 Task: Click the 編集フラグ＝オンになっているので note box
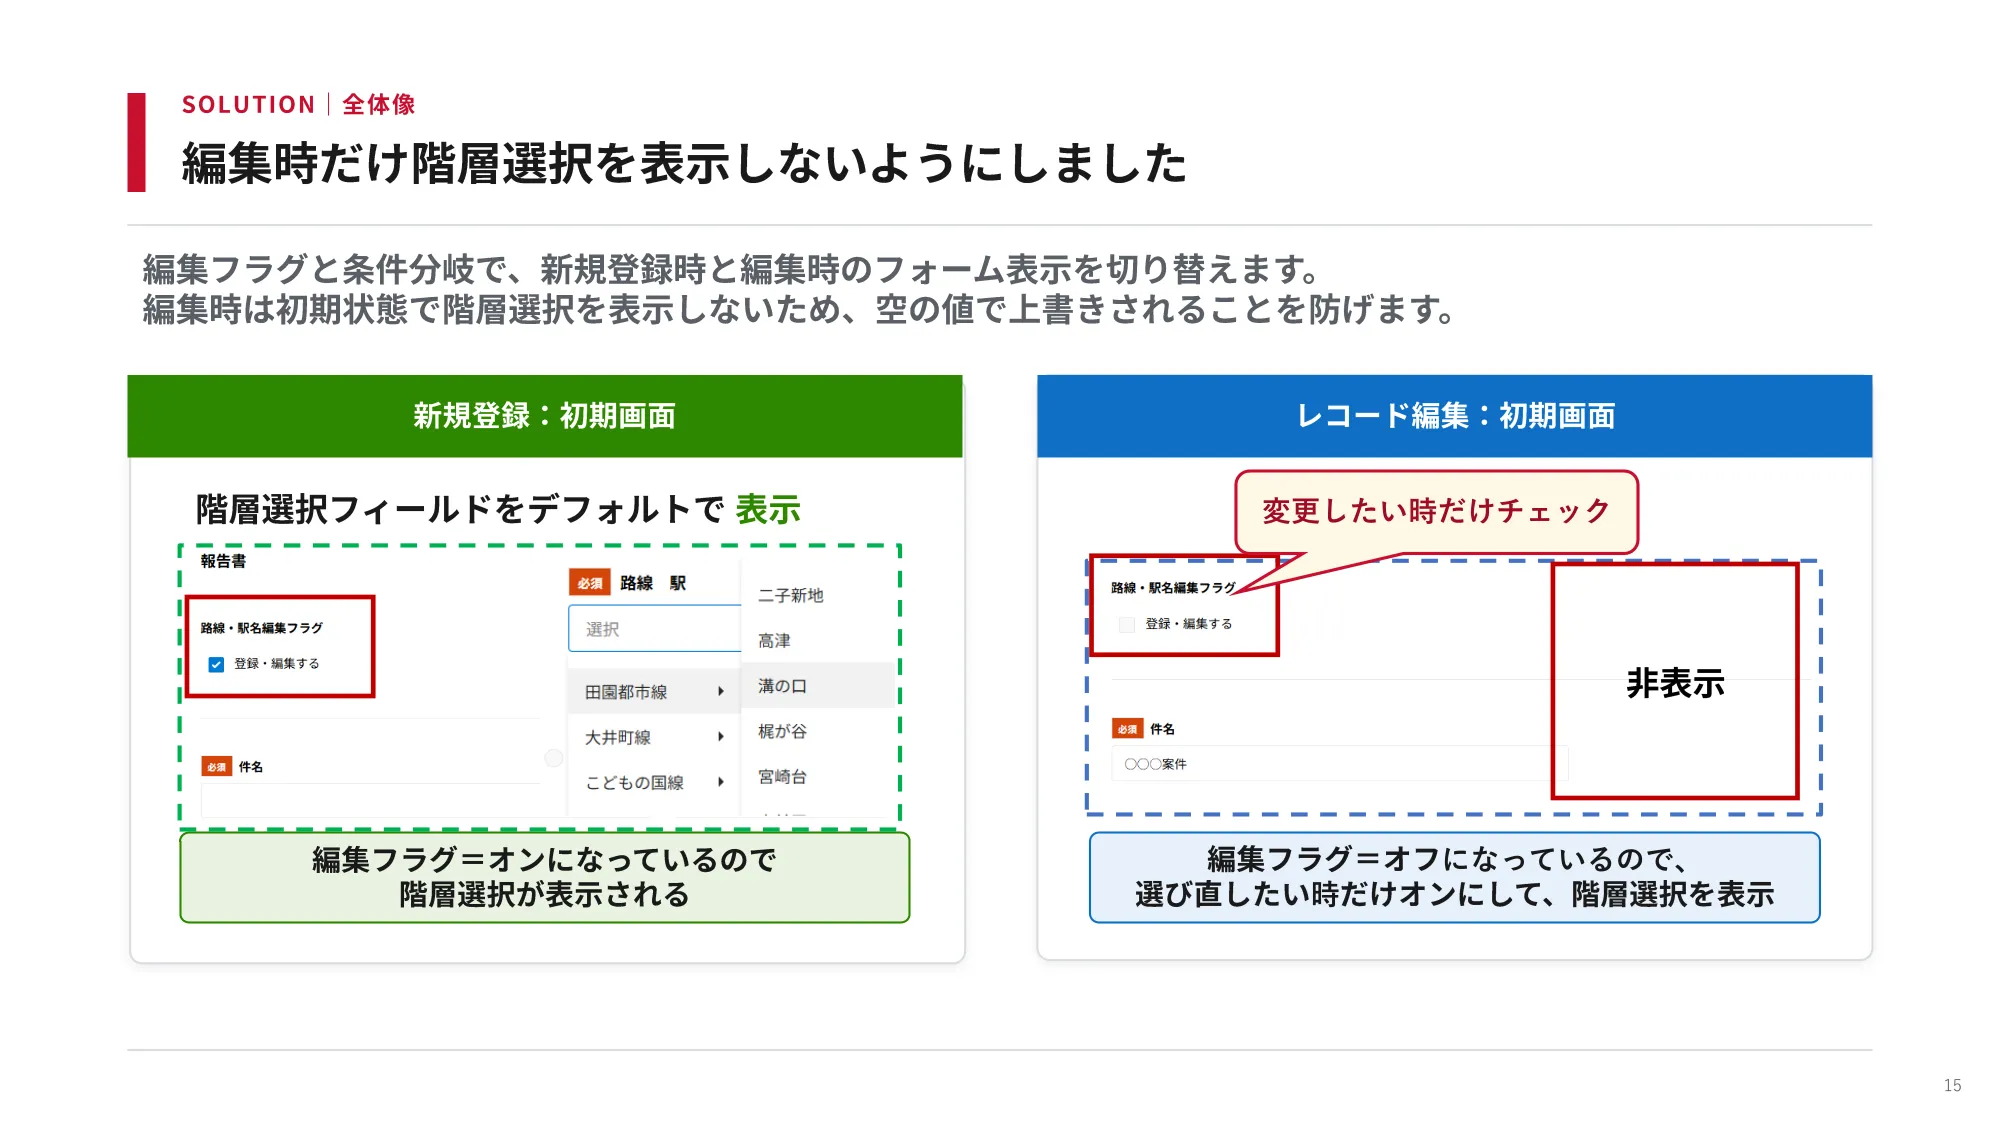(545, 877)
